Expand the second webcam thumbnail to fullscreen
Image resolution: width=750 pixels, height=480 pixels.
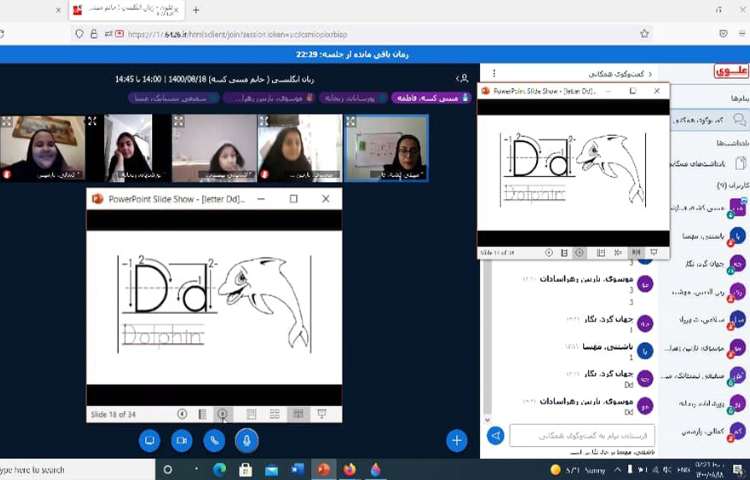click(92, 121)
